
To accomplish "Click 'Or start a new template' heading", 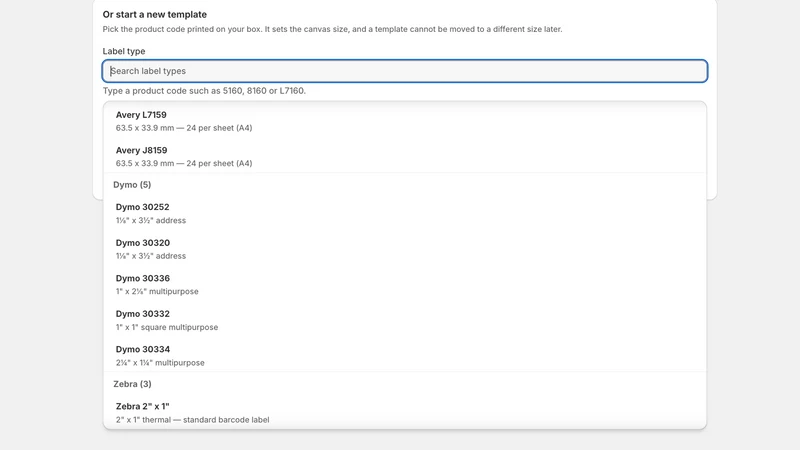I will (155, 14).
